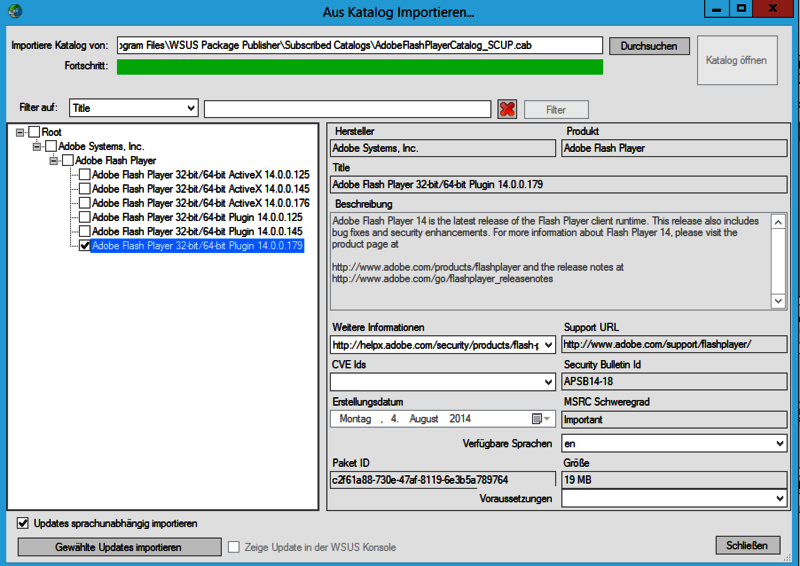Select ActiveX 14.0.0.176 tree row

click(201, 203)
